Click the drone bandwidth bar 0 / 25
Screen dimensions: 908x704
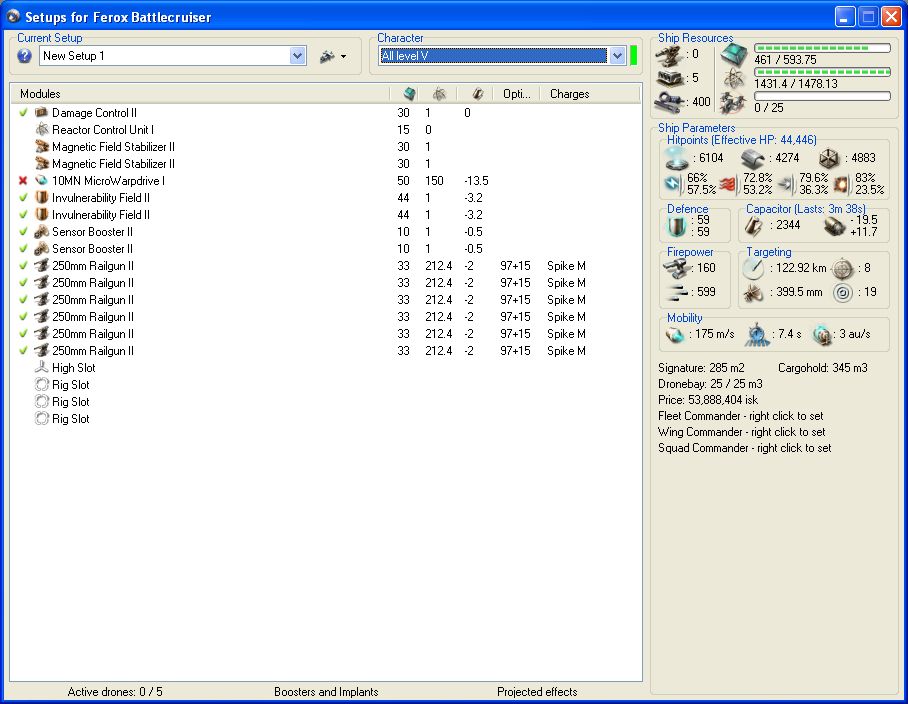point(822,96)
